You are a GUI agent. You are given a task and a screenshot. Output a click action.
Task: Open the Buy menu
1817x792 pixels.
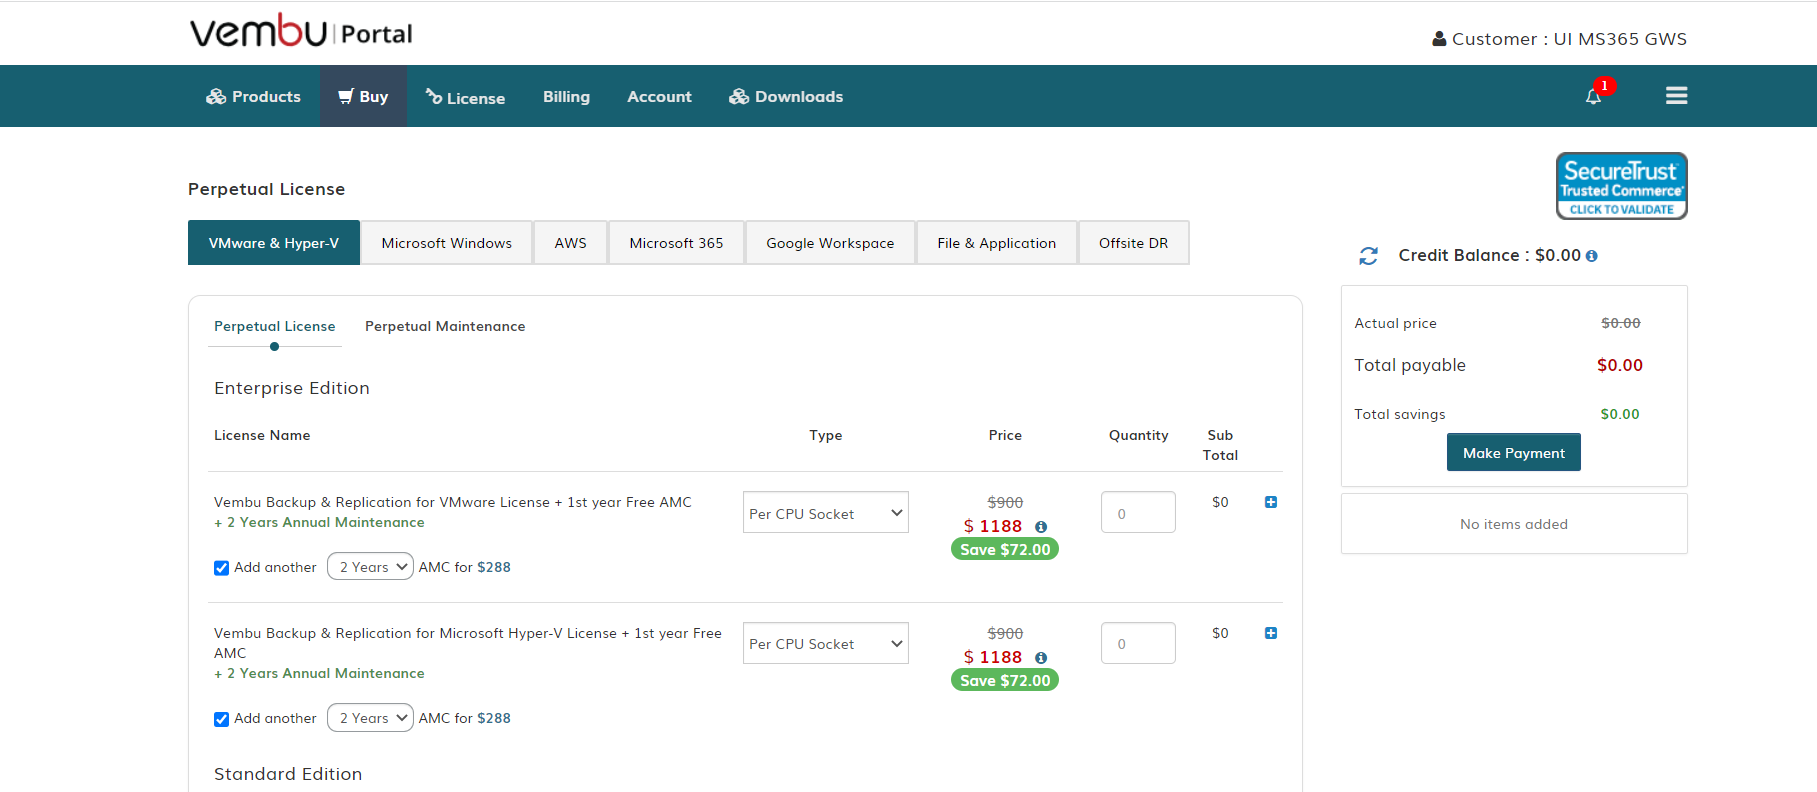(363, 97)
